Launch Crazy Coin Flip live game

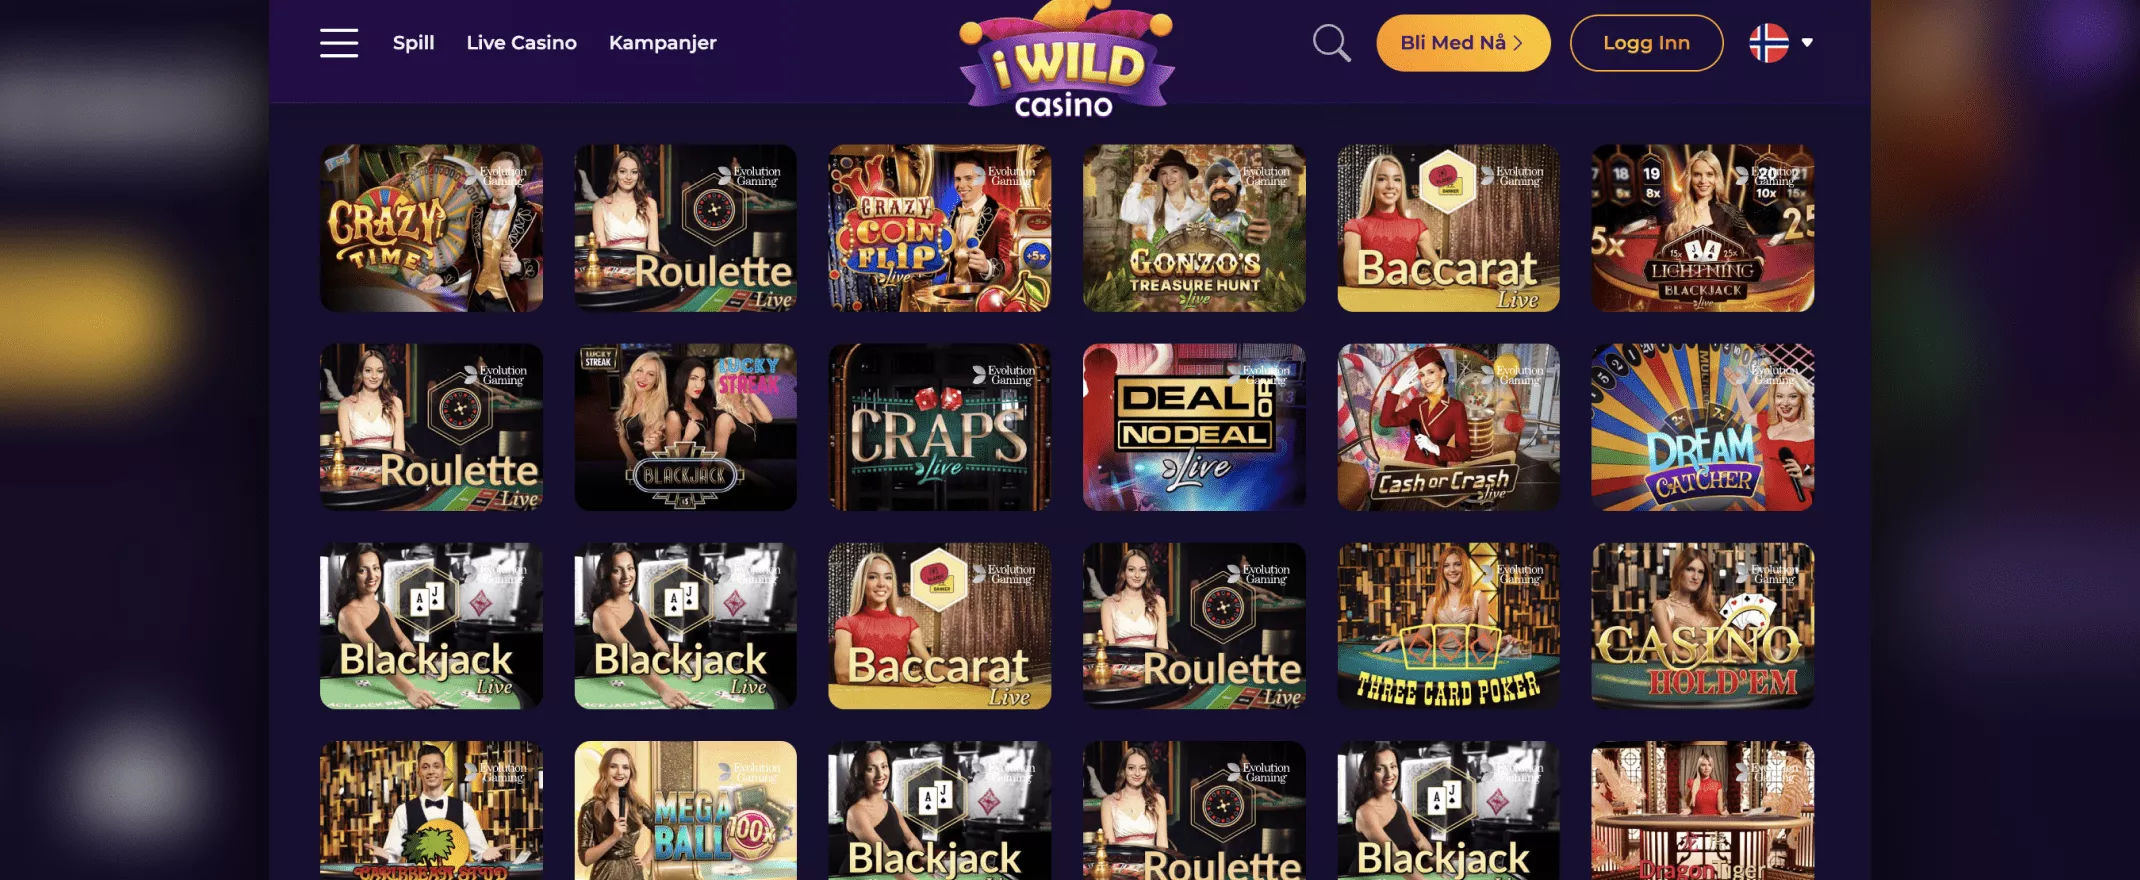click(939, 228)
